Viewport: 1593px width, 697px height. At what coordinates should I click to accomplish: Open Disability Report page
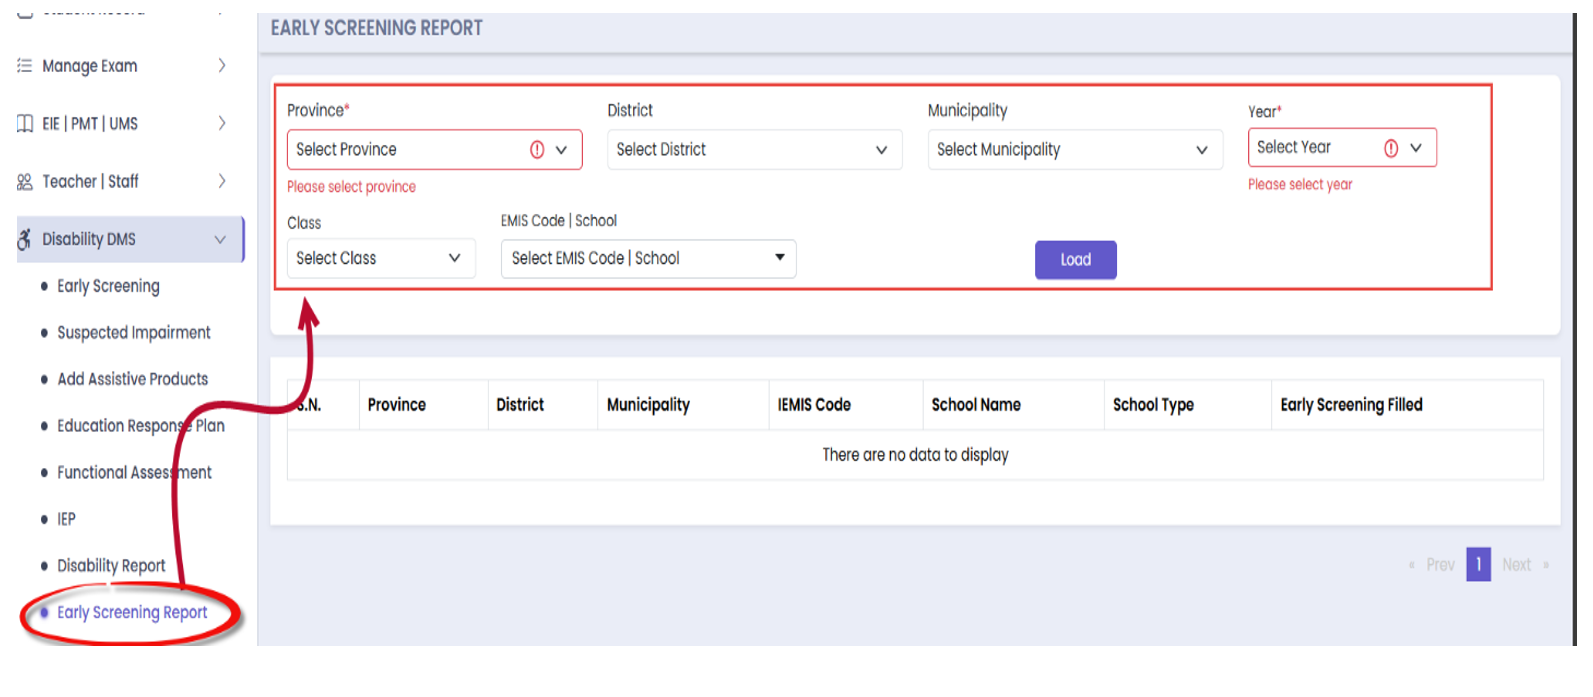pos(111,566)
